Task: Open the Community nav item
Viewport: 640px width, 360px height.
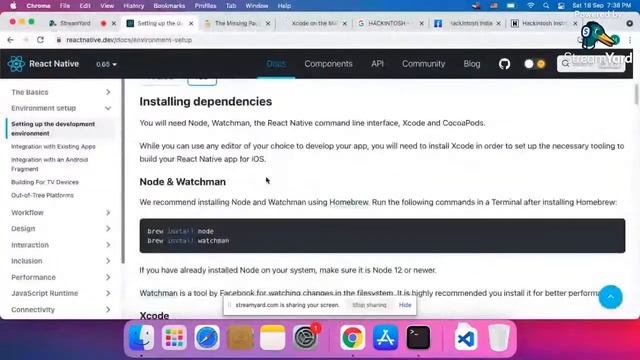Action: pos(423,64)
